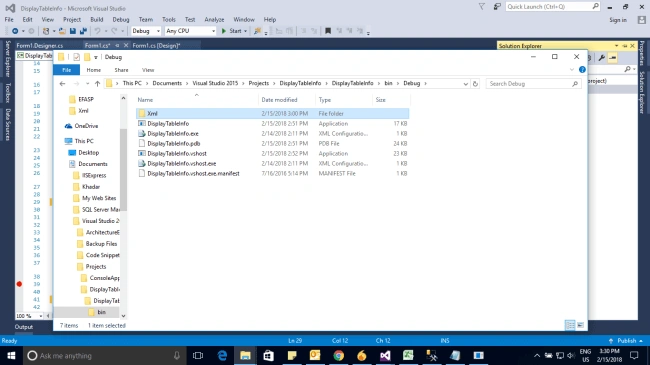Click the bin segment in the address path
This screenshot has height=365, width=650.
coord(388,83)
